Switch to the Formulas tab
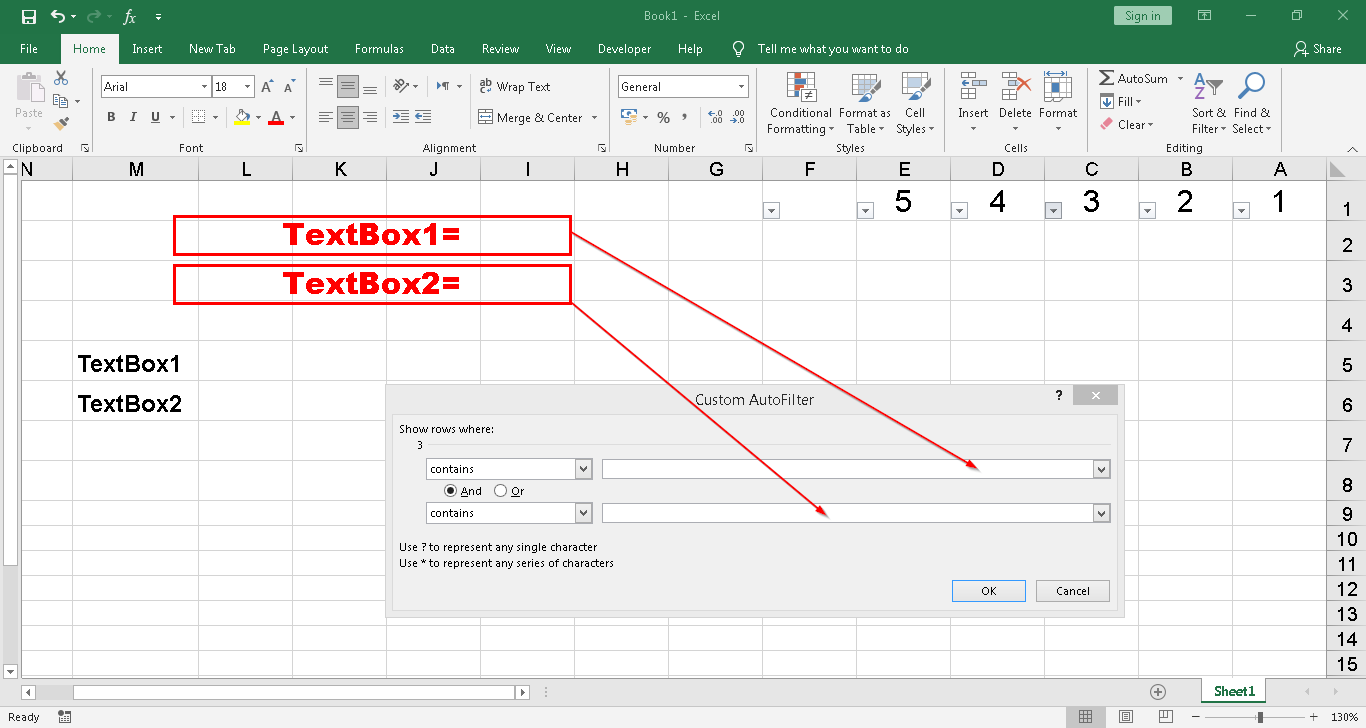1366x728 pixels. click(x=379, y=49)
